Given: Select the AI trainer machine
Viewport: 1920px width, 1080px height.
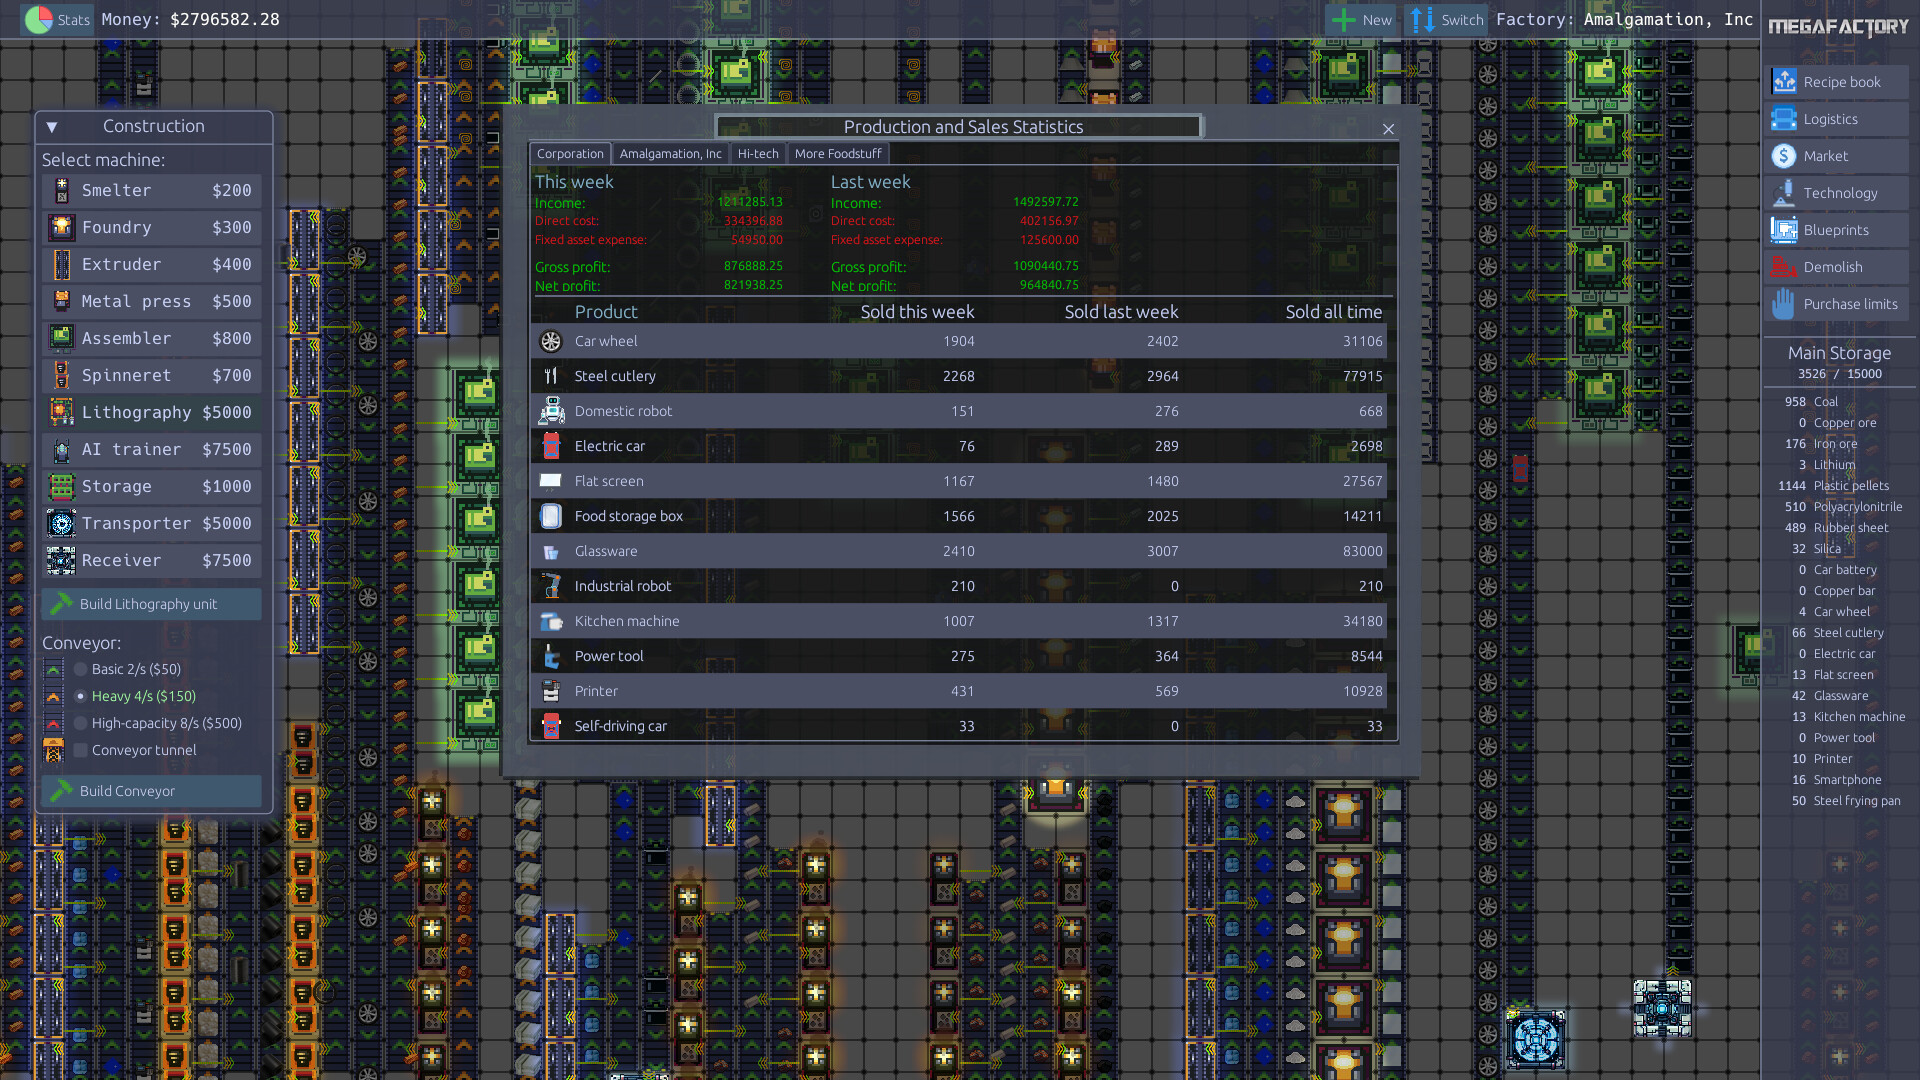Looking at the screenshot, I should [150, 449].
